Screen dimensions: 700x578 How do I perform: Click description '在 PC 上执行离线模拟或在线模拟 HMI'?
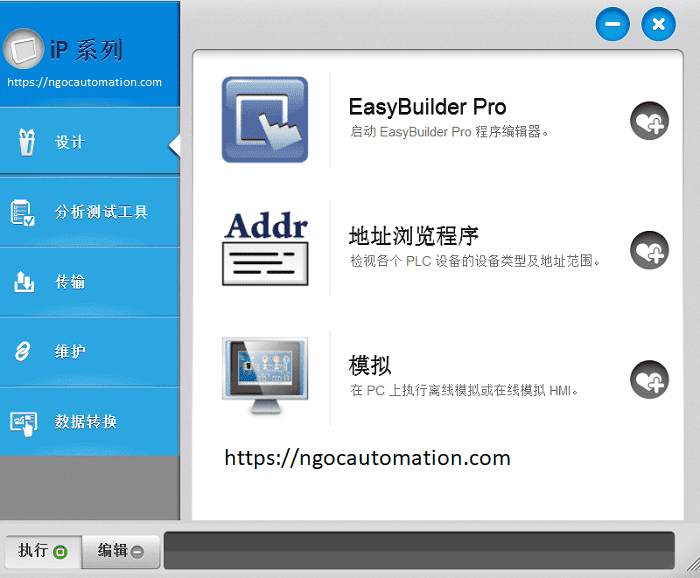464,391
